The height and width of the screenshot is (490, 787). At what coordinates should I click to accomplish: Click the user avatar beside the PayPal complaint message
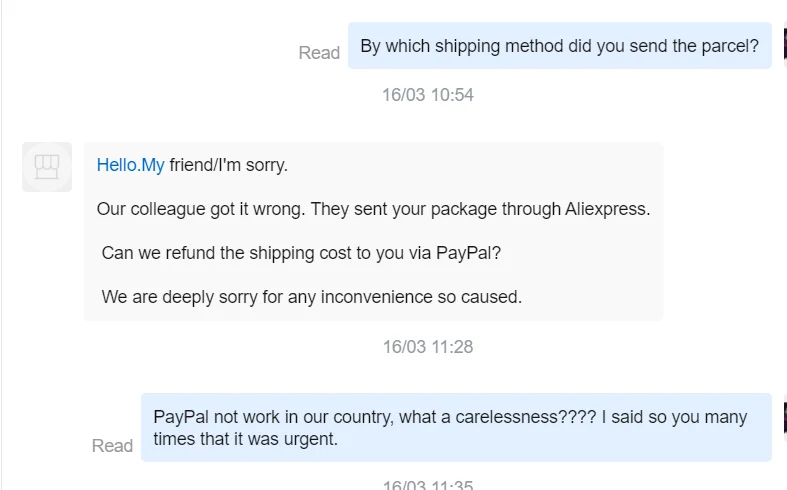(783, 416)
